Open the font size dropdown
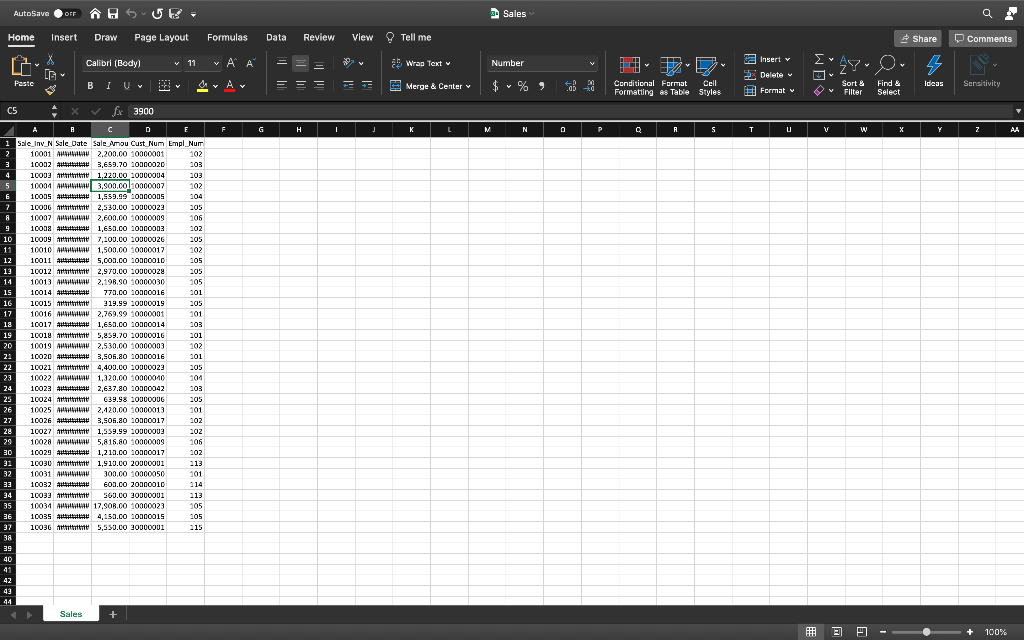 point(215,62)
